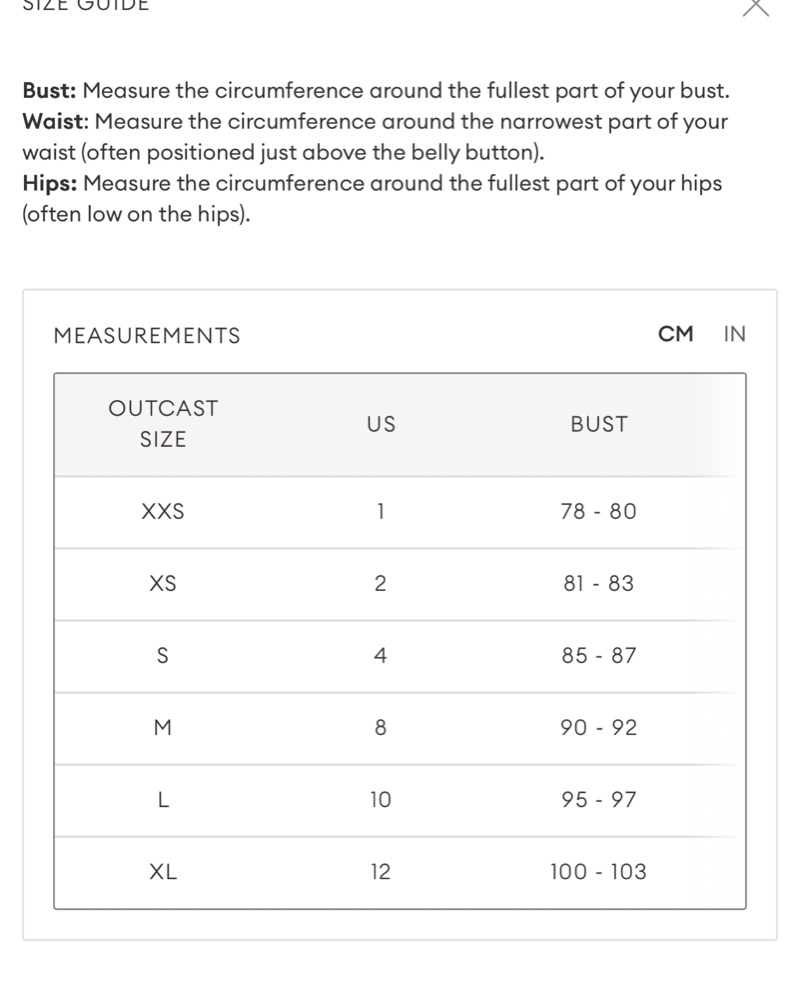Click the 78 - 80 bust value

(x=599, y=511)
